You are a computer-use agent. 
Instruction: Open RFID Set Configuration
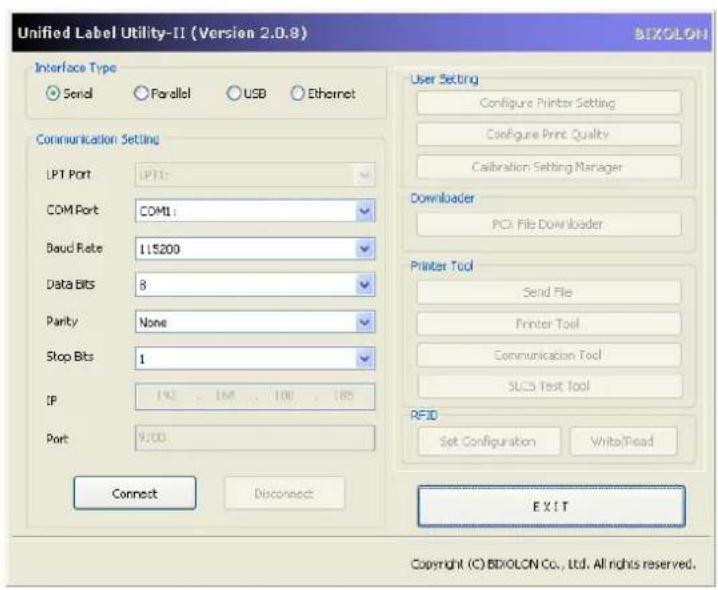coord(489,441)
